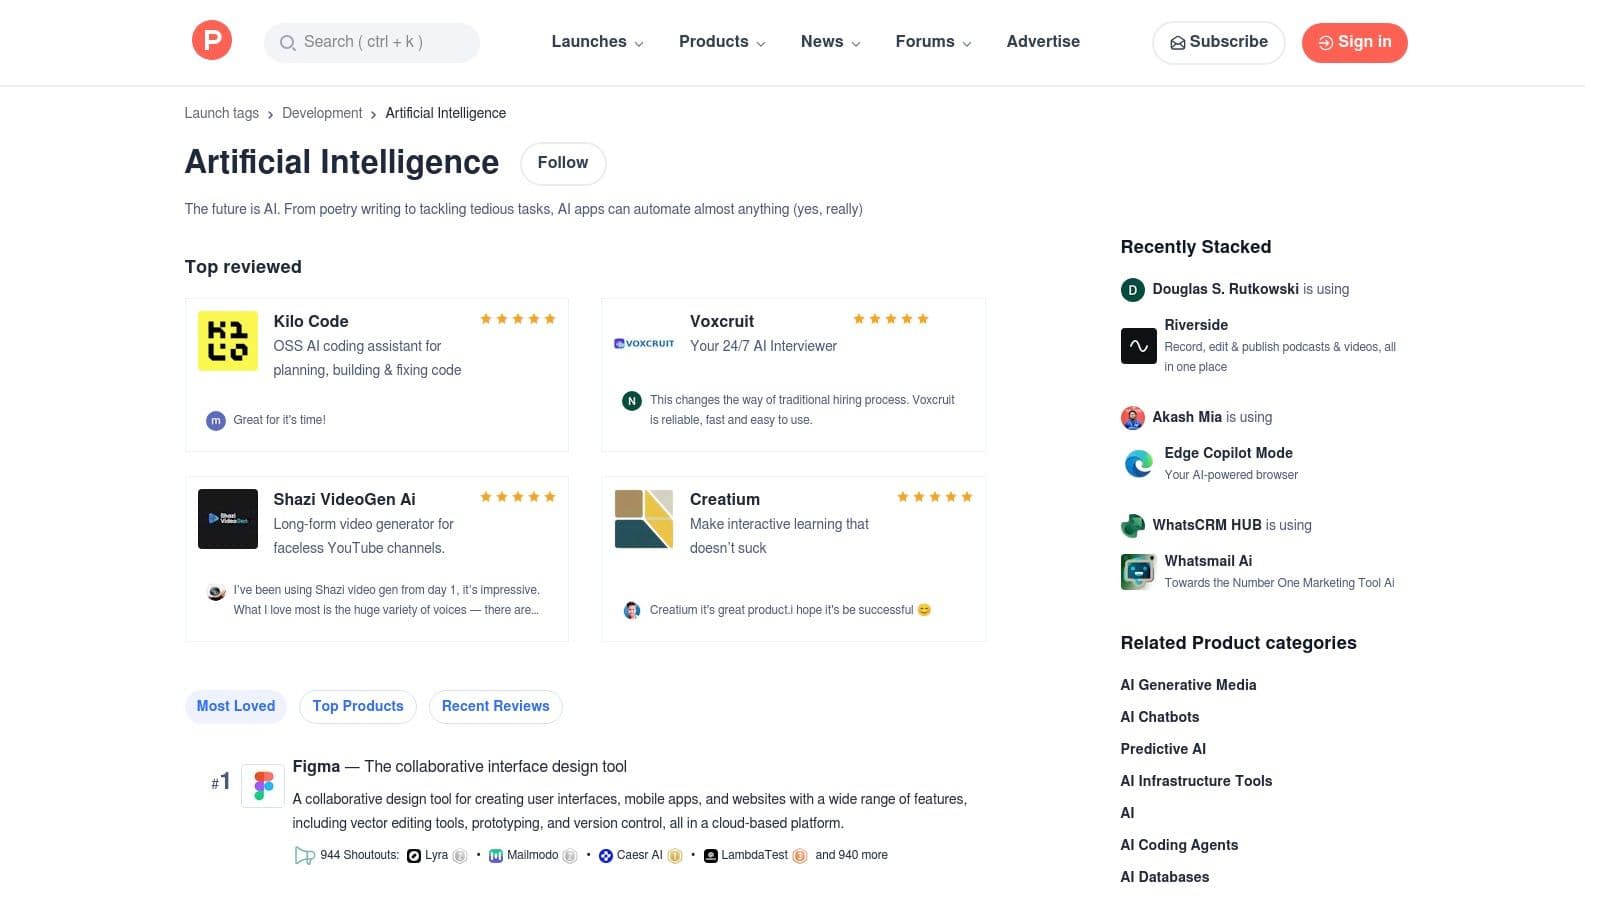1600x900 pixels.
Task: Follow the Artificial Intelligence topic
Action: 562,162
